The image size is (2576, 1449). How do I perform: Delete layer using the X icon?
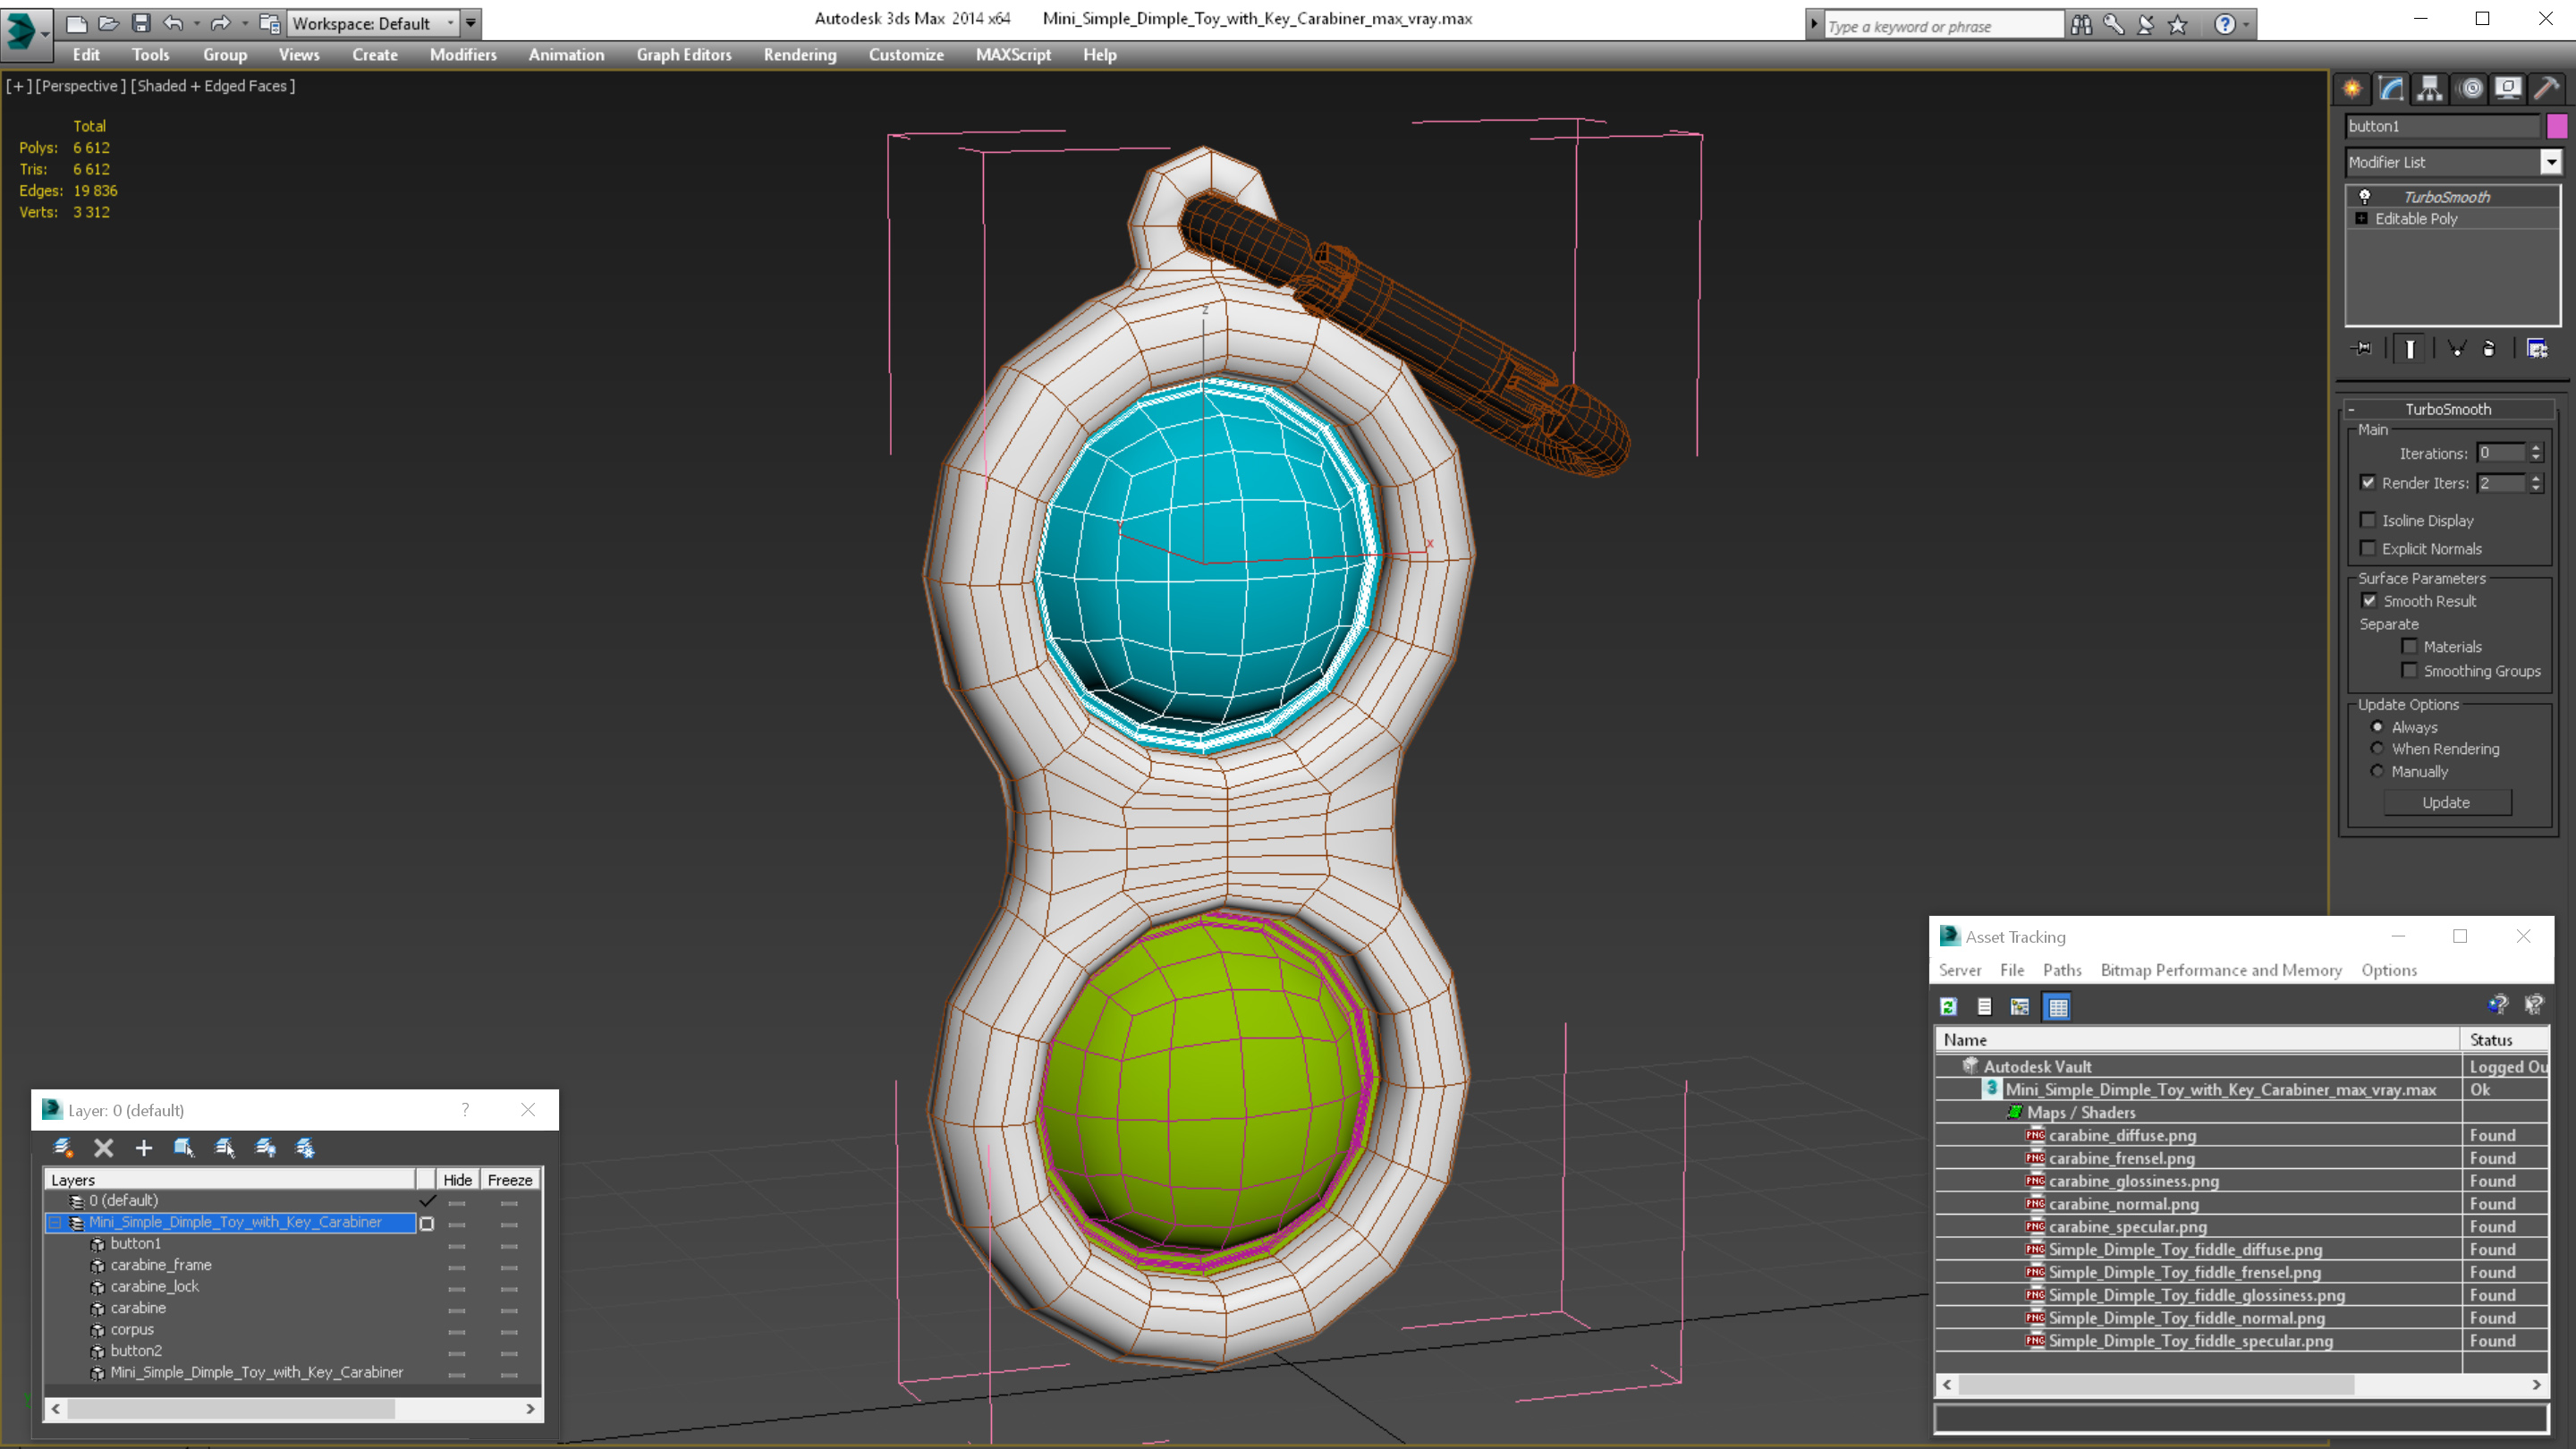point(104,1148)
